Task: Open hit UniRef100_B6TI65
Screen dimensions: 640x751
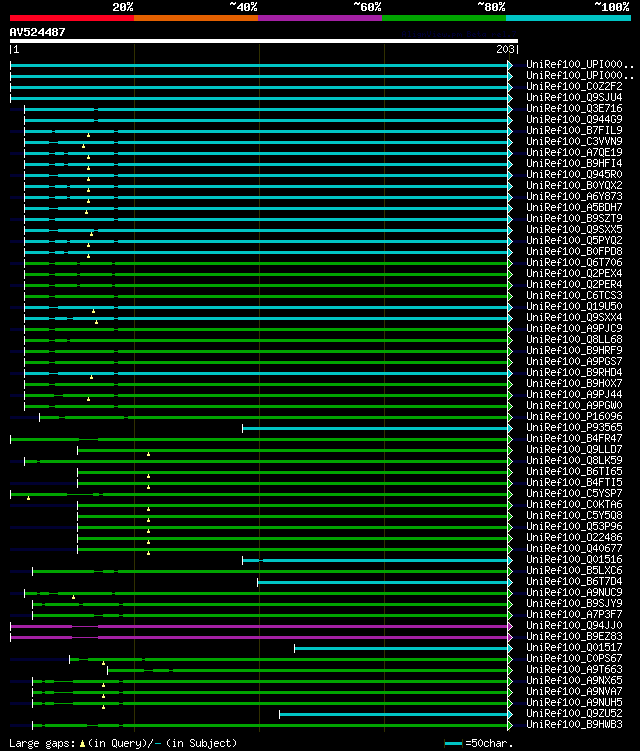Action: [x=574, y=472]
